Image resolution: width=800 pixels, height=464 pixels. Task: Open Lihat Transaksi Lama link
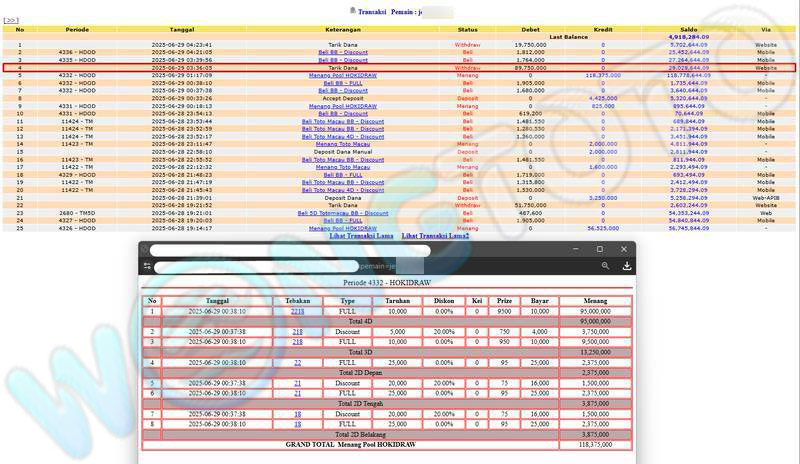pos(361,236)
